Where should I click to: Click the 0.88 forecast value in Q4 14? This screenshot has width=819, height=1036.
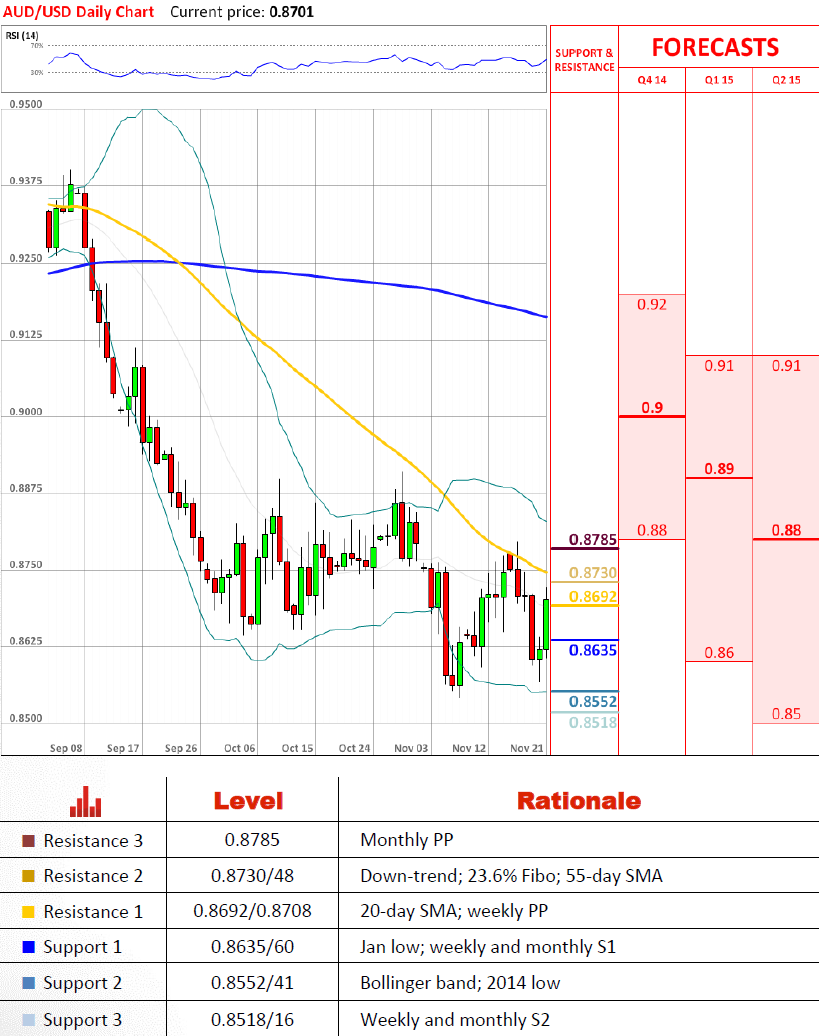(x=652, y=531)
